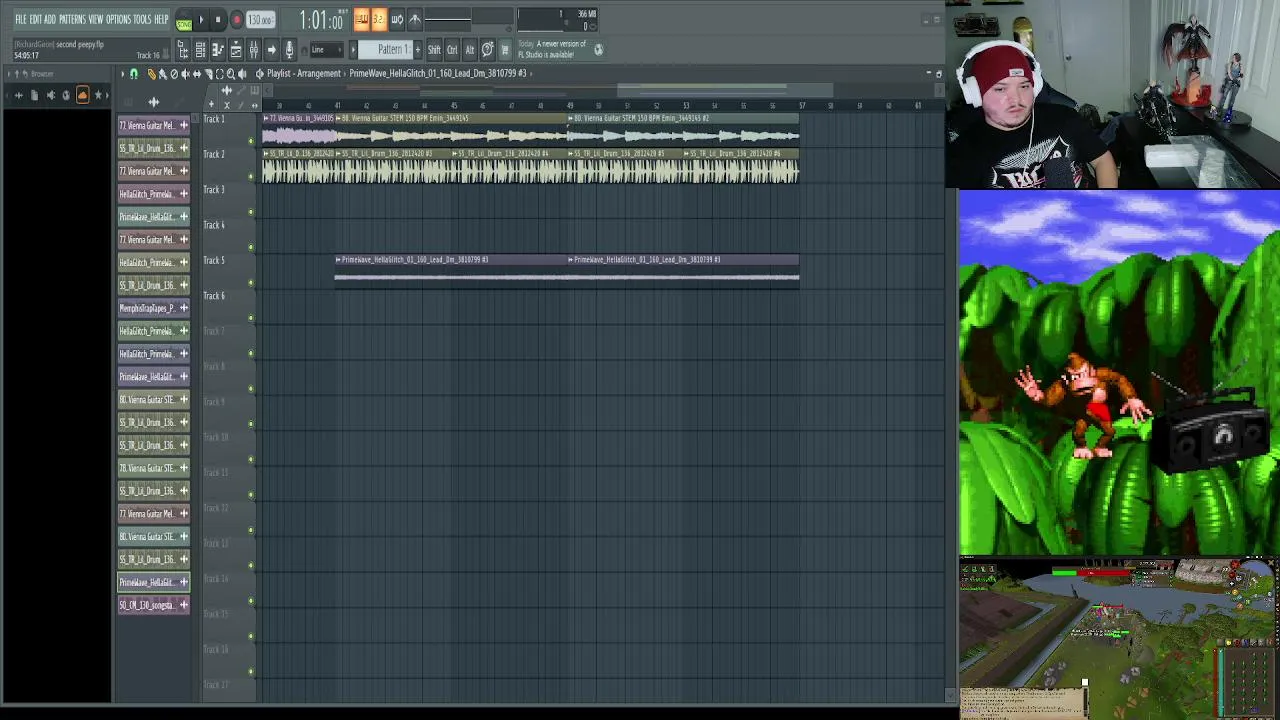Mute Track 2 with its green light
This screenshot has width=1280, height=720.
251,176
